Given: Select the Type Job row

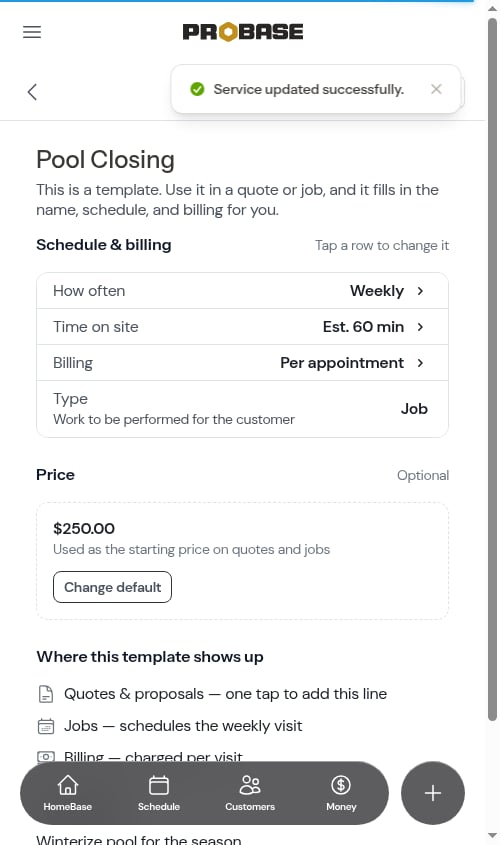Looking at the screenshot, I should tap(242, 409).
